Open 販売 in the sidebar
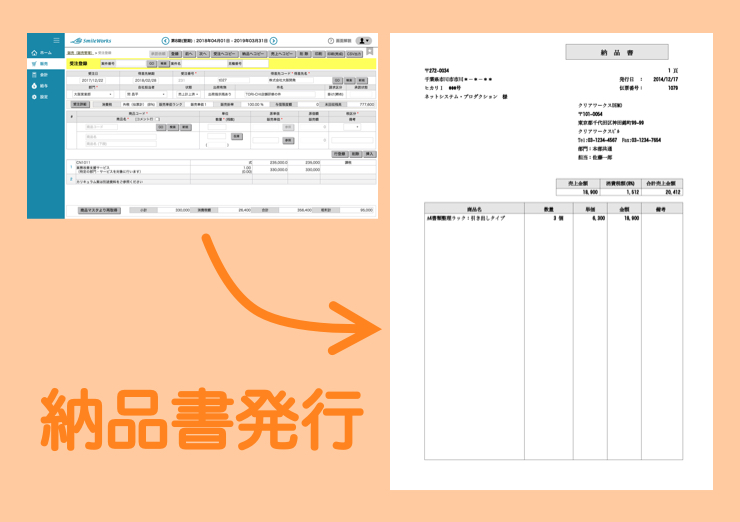The width and height of the screenshot is (740, 522). [46, 63]
